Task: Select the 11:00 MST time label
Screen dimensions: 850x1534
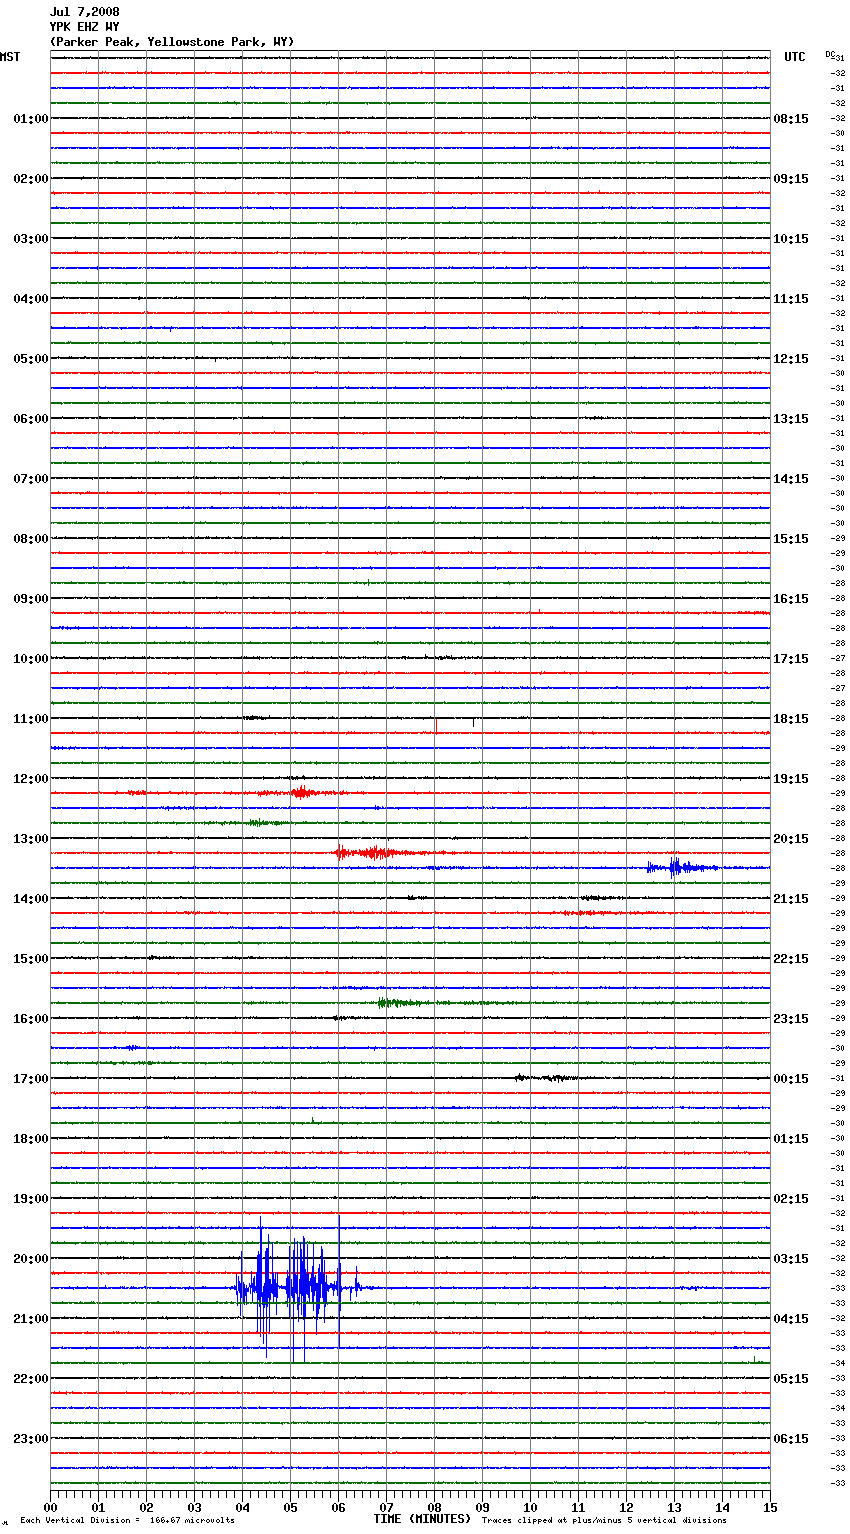Action: (x=31, y=719)
